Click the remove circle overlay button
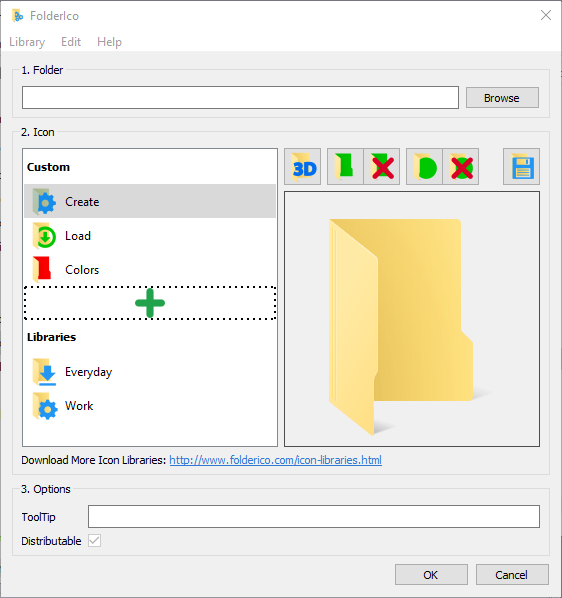Image resolution: width=562 pixels, height=598 pixels. pyautogui.click(x=461, y=167)
